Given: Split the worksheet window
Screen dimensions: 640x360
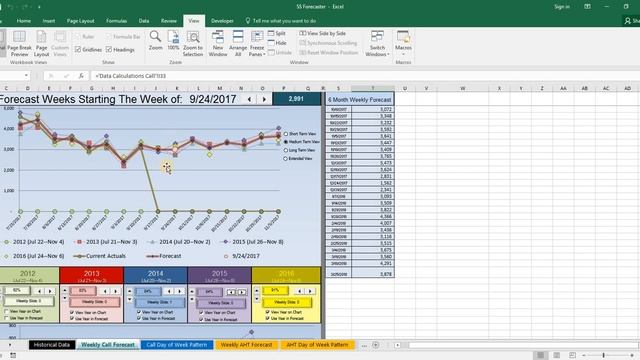Looking at the screenshot, I should [x=277, y=33].
